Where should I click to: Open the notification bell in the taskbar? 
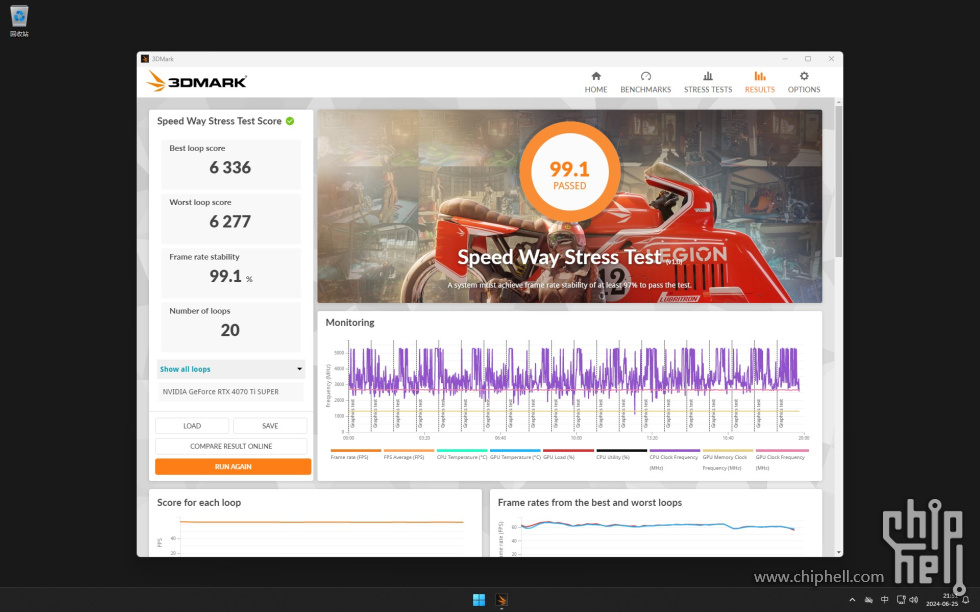click(966, 600)
